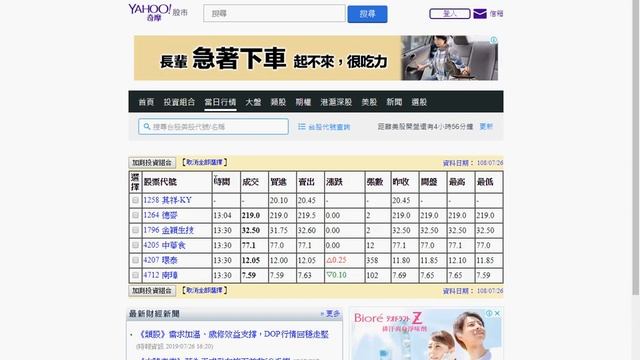Screen dimensions: 640x360
Task: Focus the stock code/name search field
Action: tap(213, 127)
